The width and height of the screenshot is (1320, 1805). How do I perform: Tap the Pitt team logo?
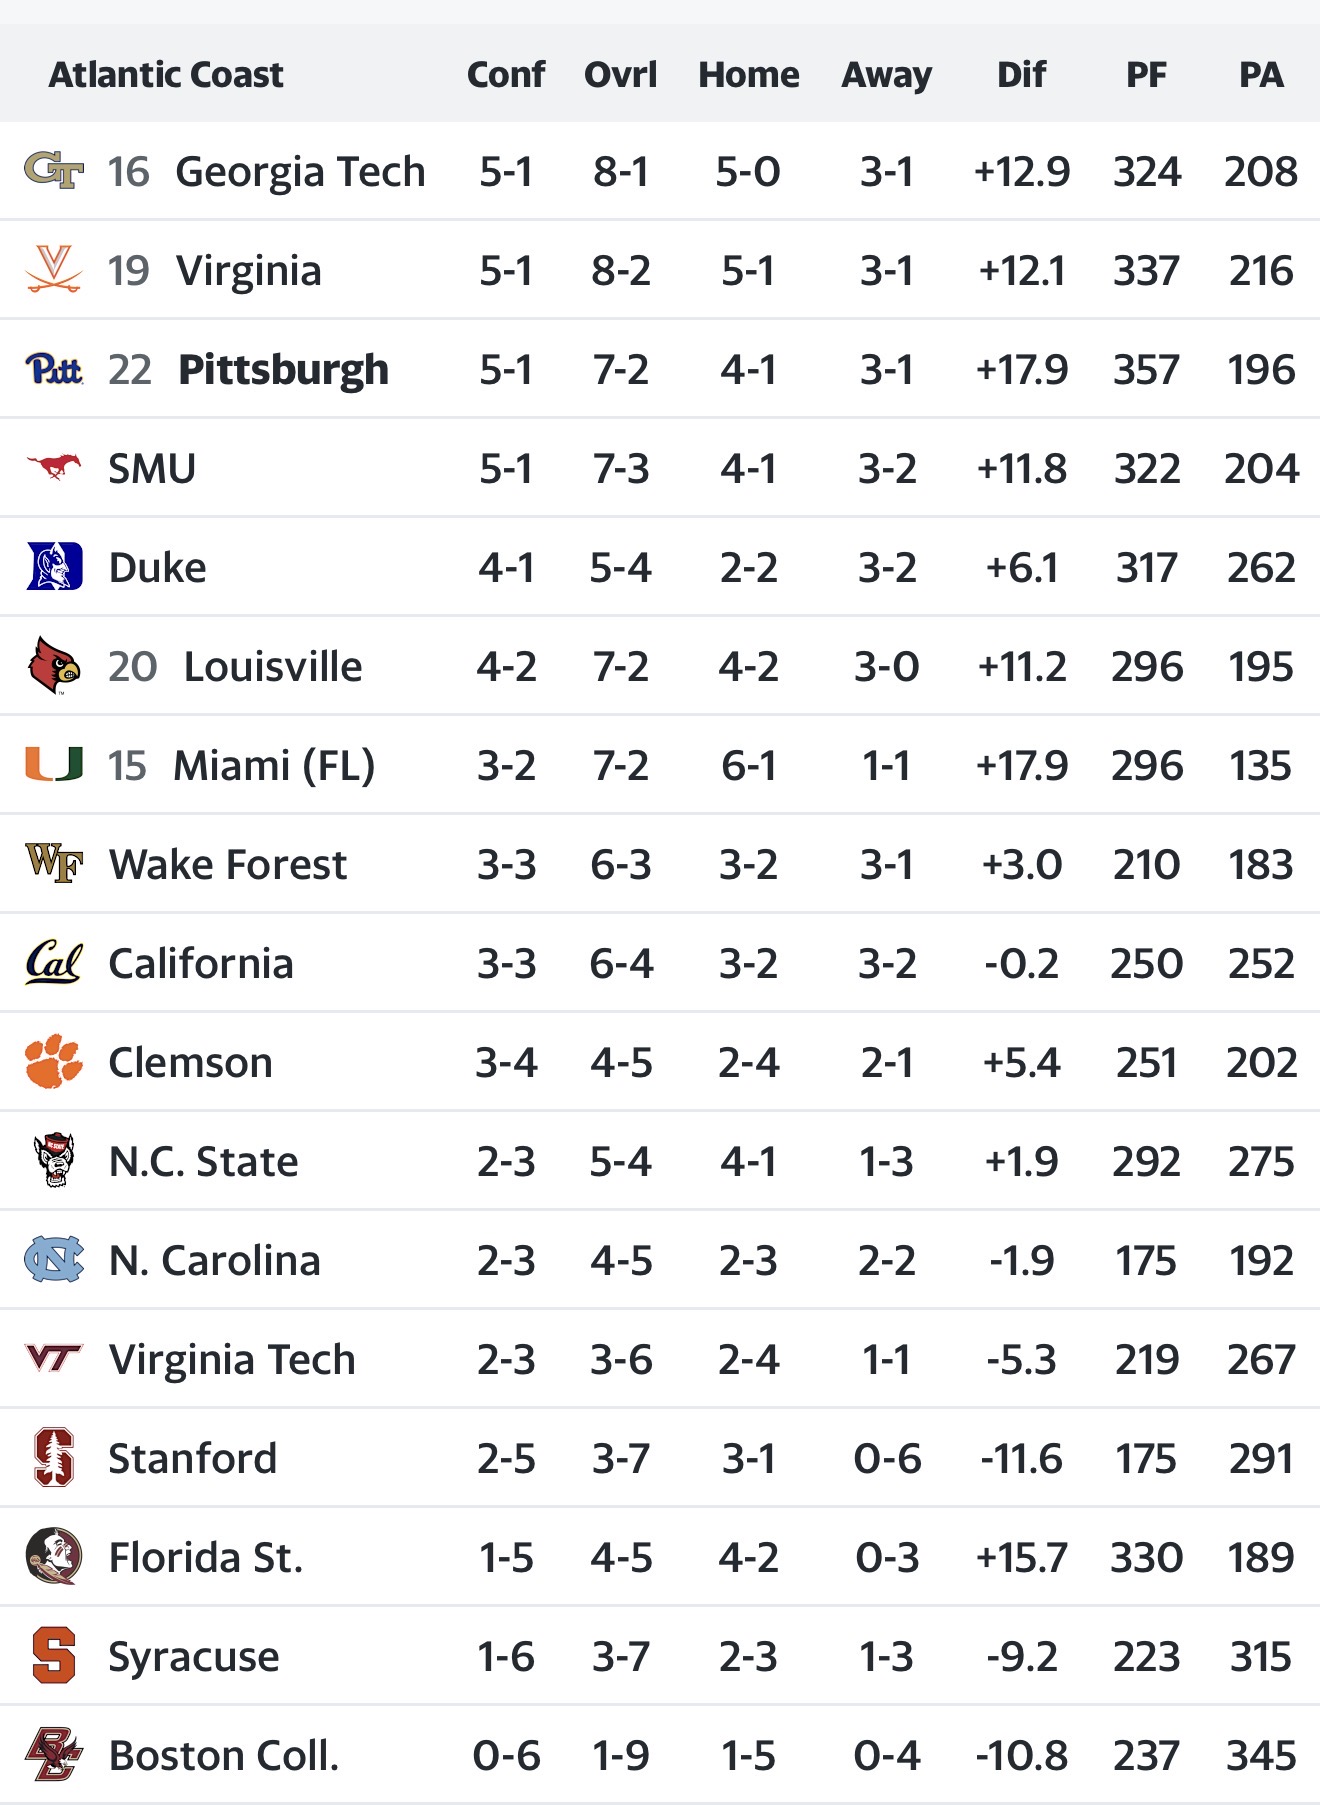(x=53, y=369)
